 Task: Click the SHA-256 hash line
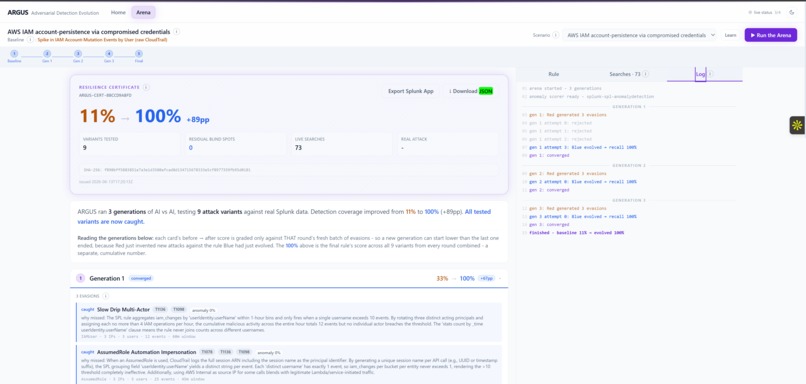[x=288, y=170]
